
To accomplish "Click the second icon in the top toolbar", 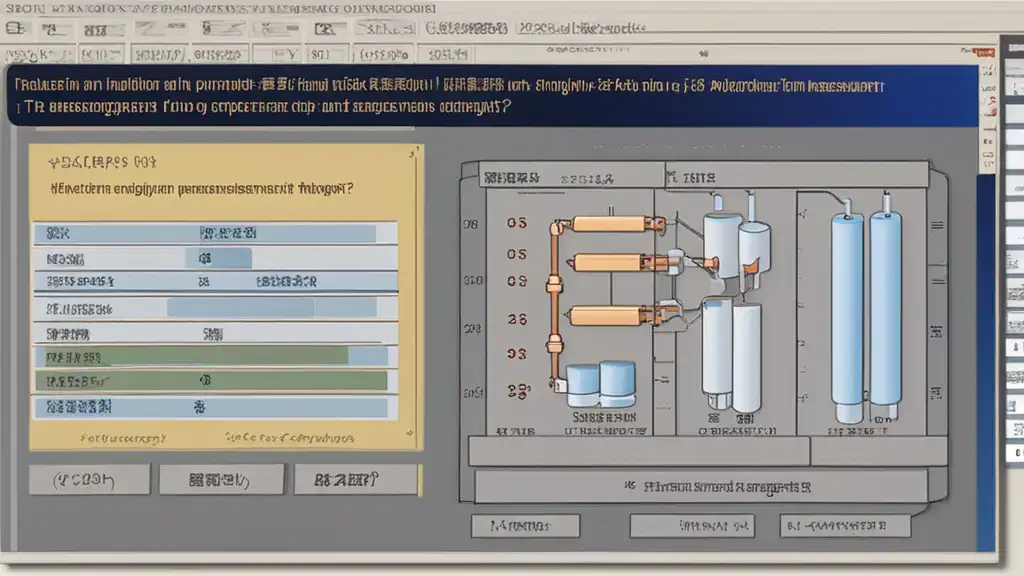I will (52, 29).
